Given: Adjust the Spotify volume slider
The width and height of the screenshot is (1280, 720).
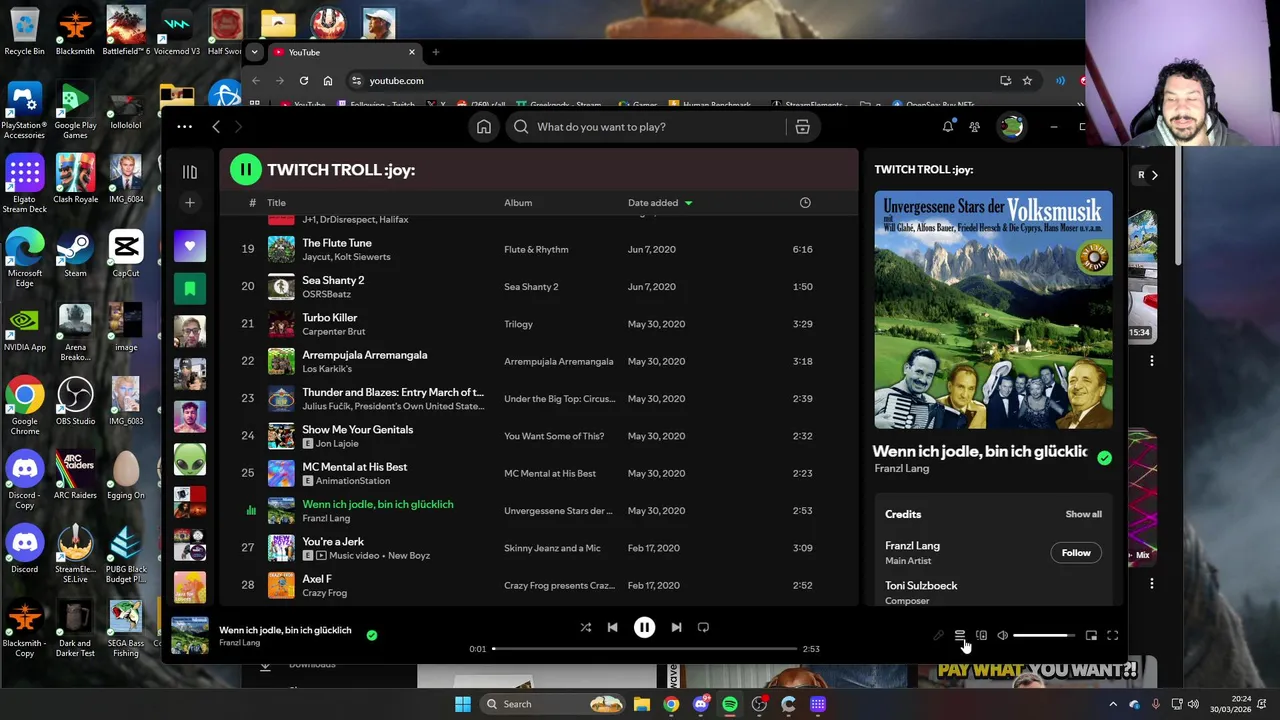Looking at the screenshot, I should 1044,635.
